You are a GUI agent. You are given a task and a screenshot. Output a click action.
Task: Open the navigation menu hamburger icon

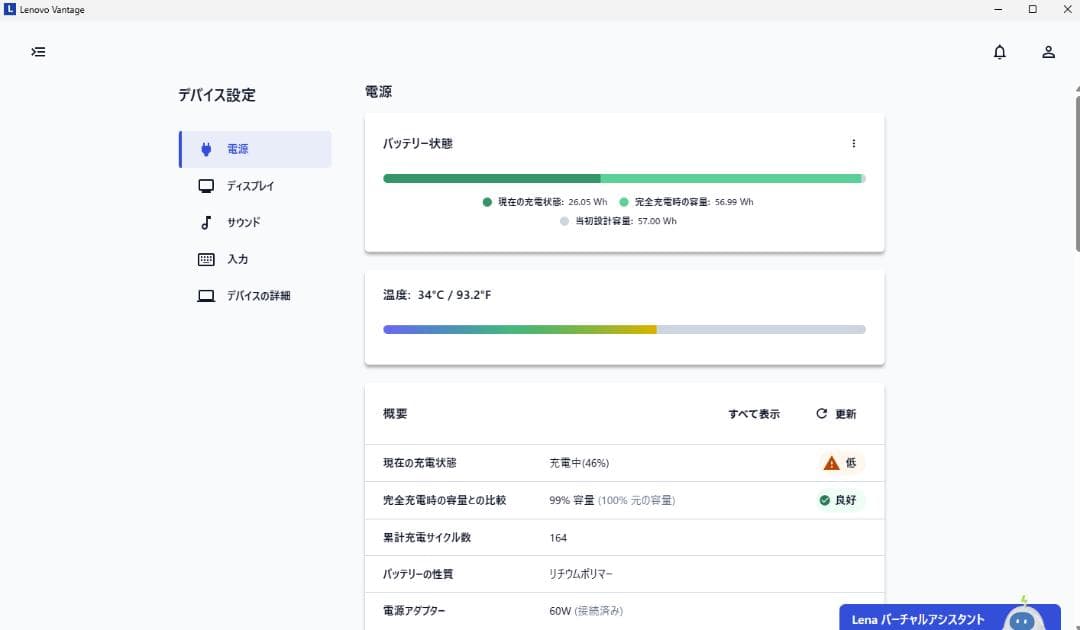point(38,52)
